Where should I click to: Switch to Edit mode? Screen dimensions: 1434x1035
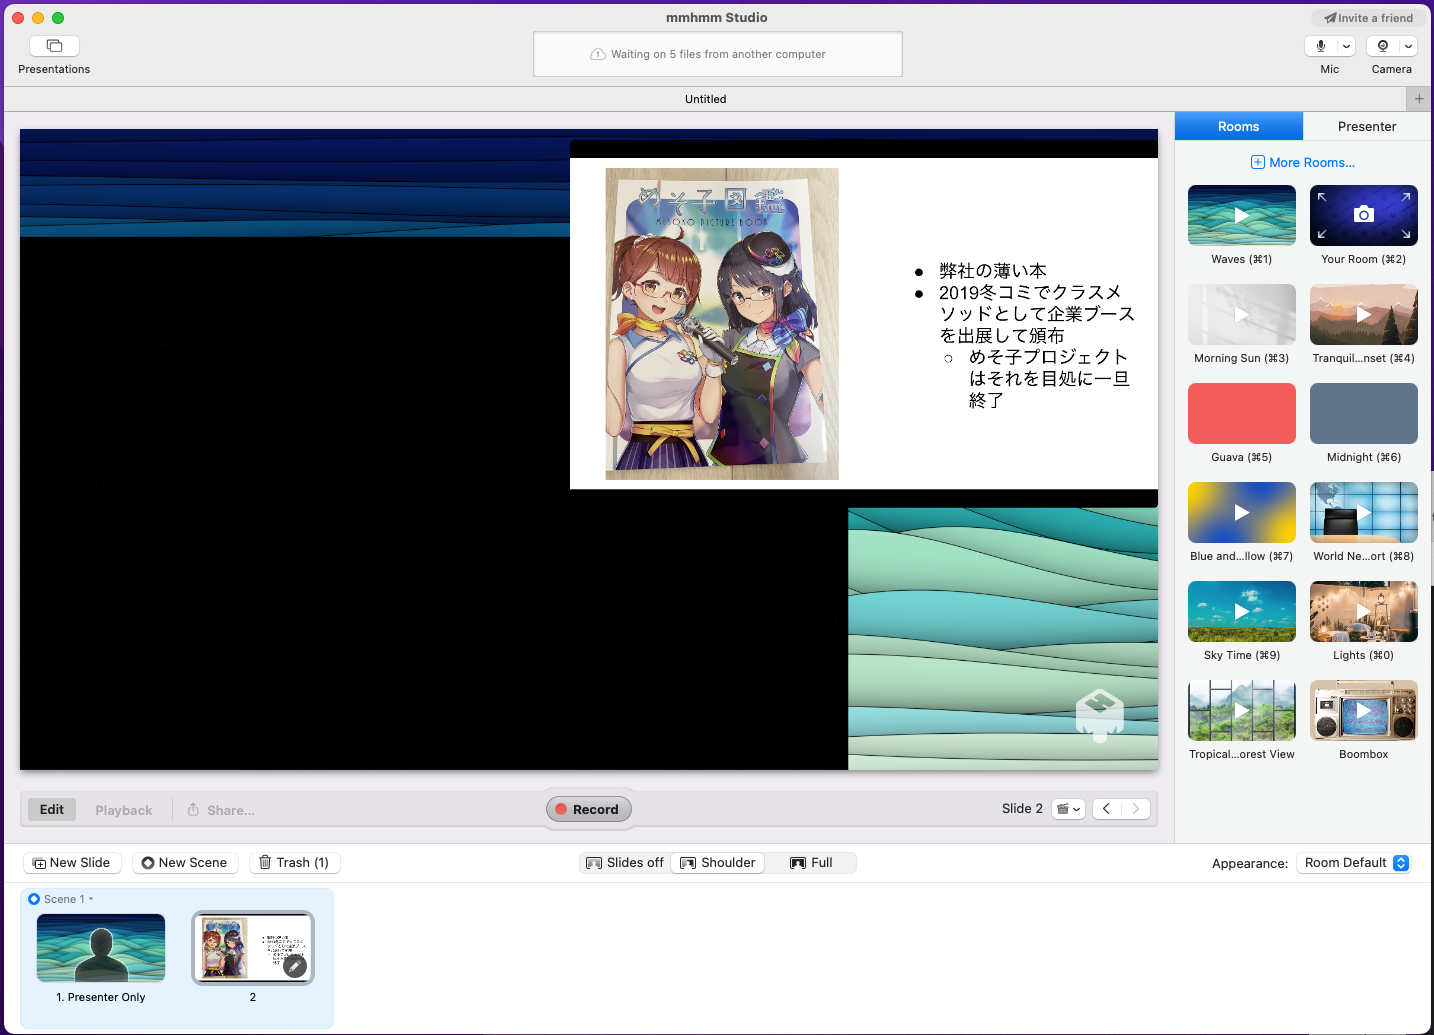tap(52, 810)
